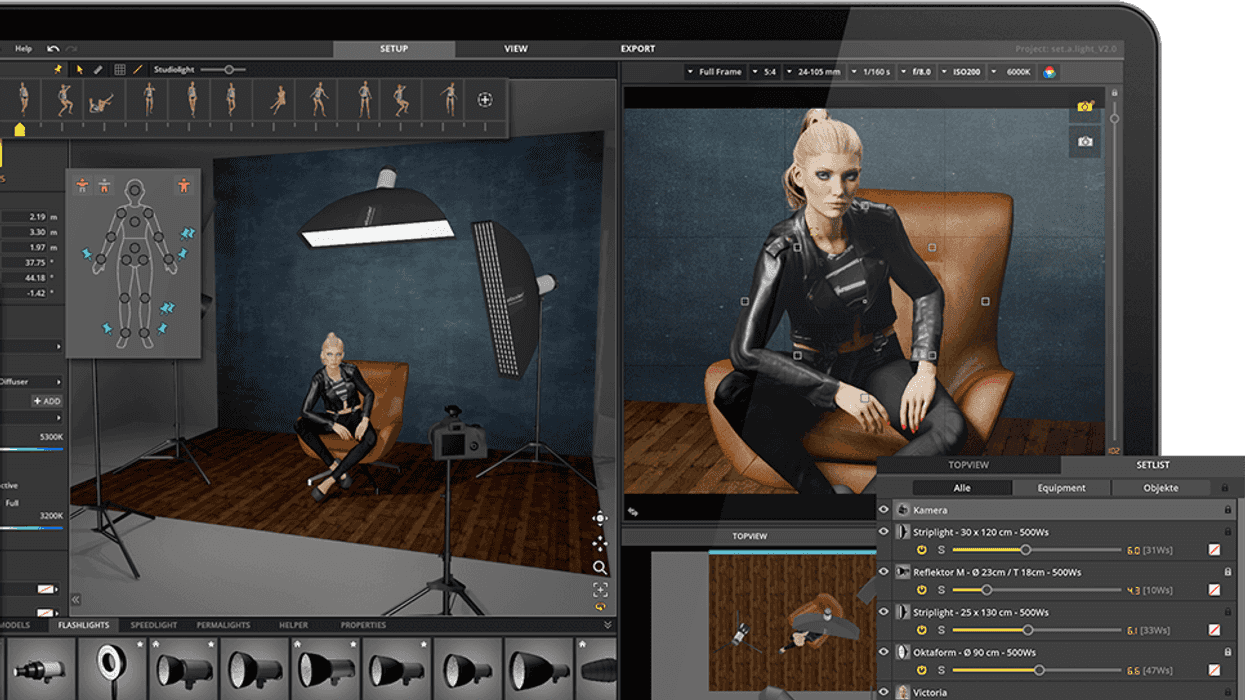Open the 5:4 aspect ratio dropdown

(765, 72)
